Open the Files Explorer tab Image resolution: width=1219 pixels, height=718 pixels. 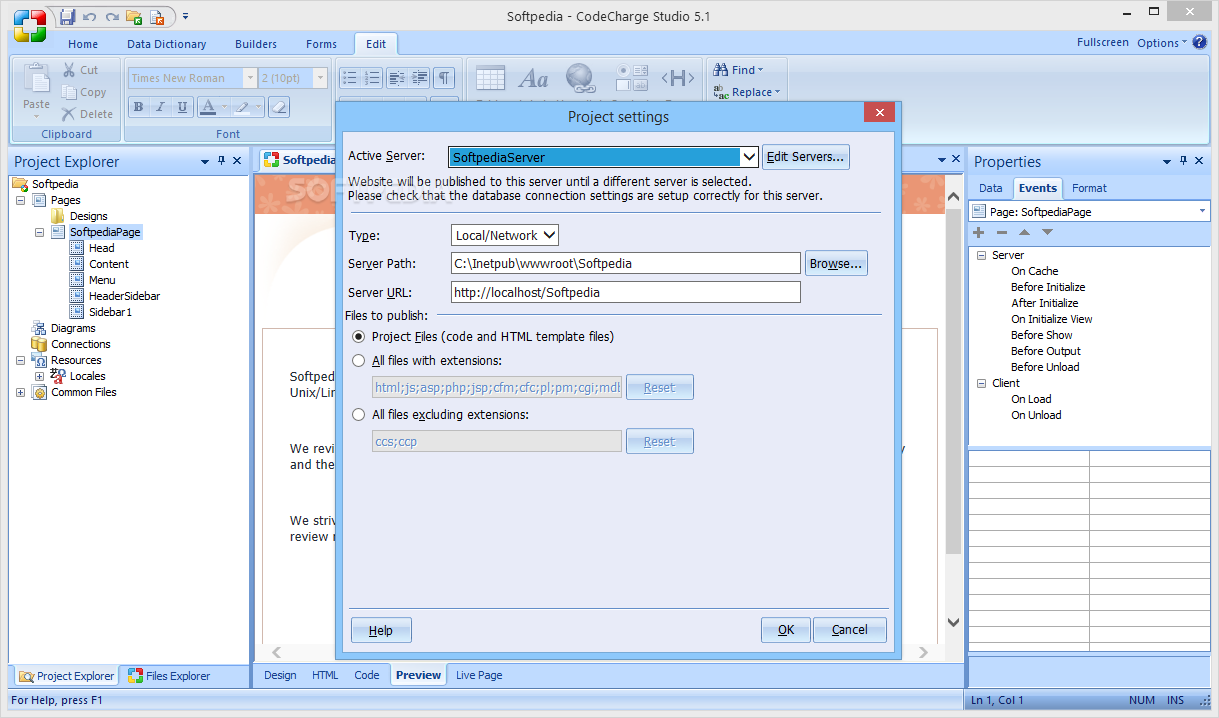[169, 676]
